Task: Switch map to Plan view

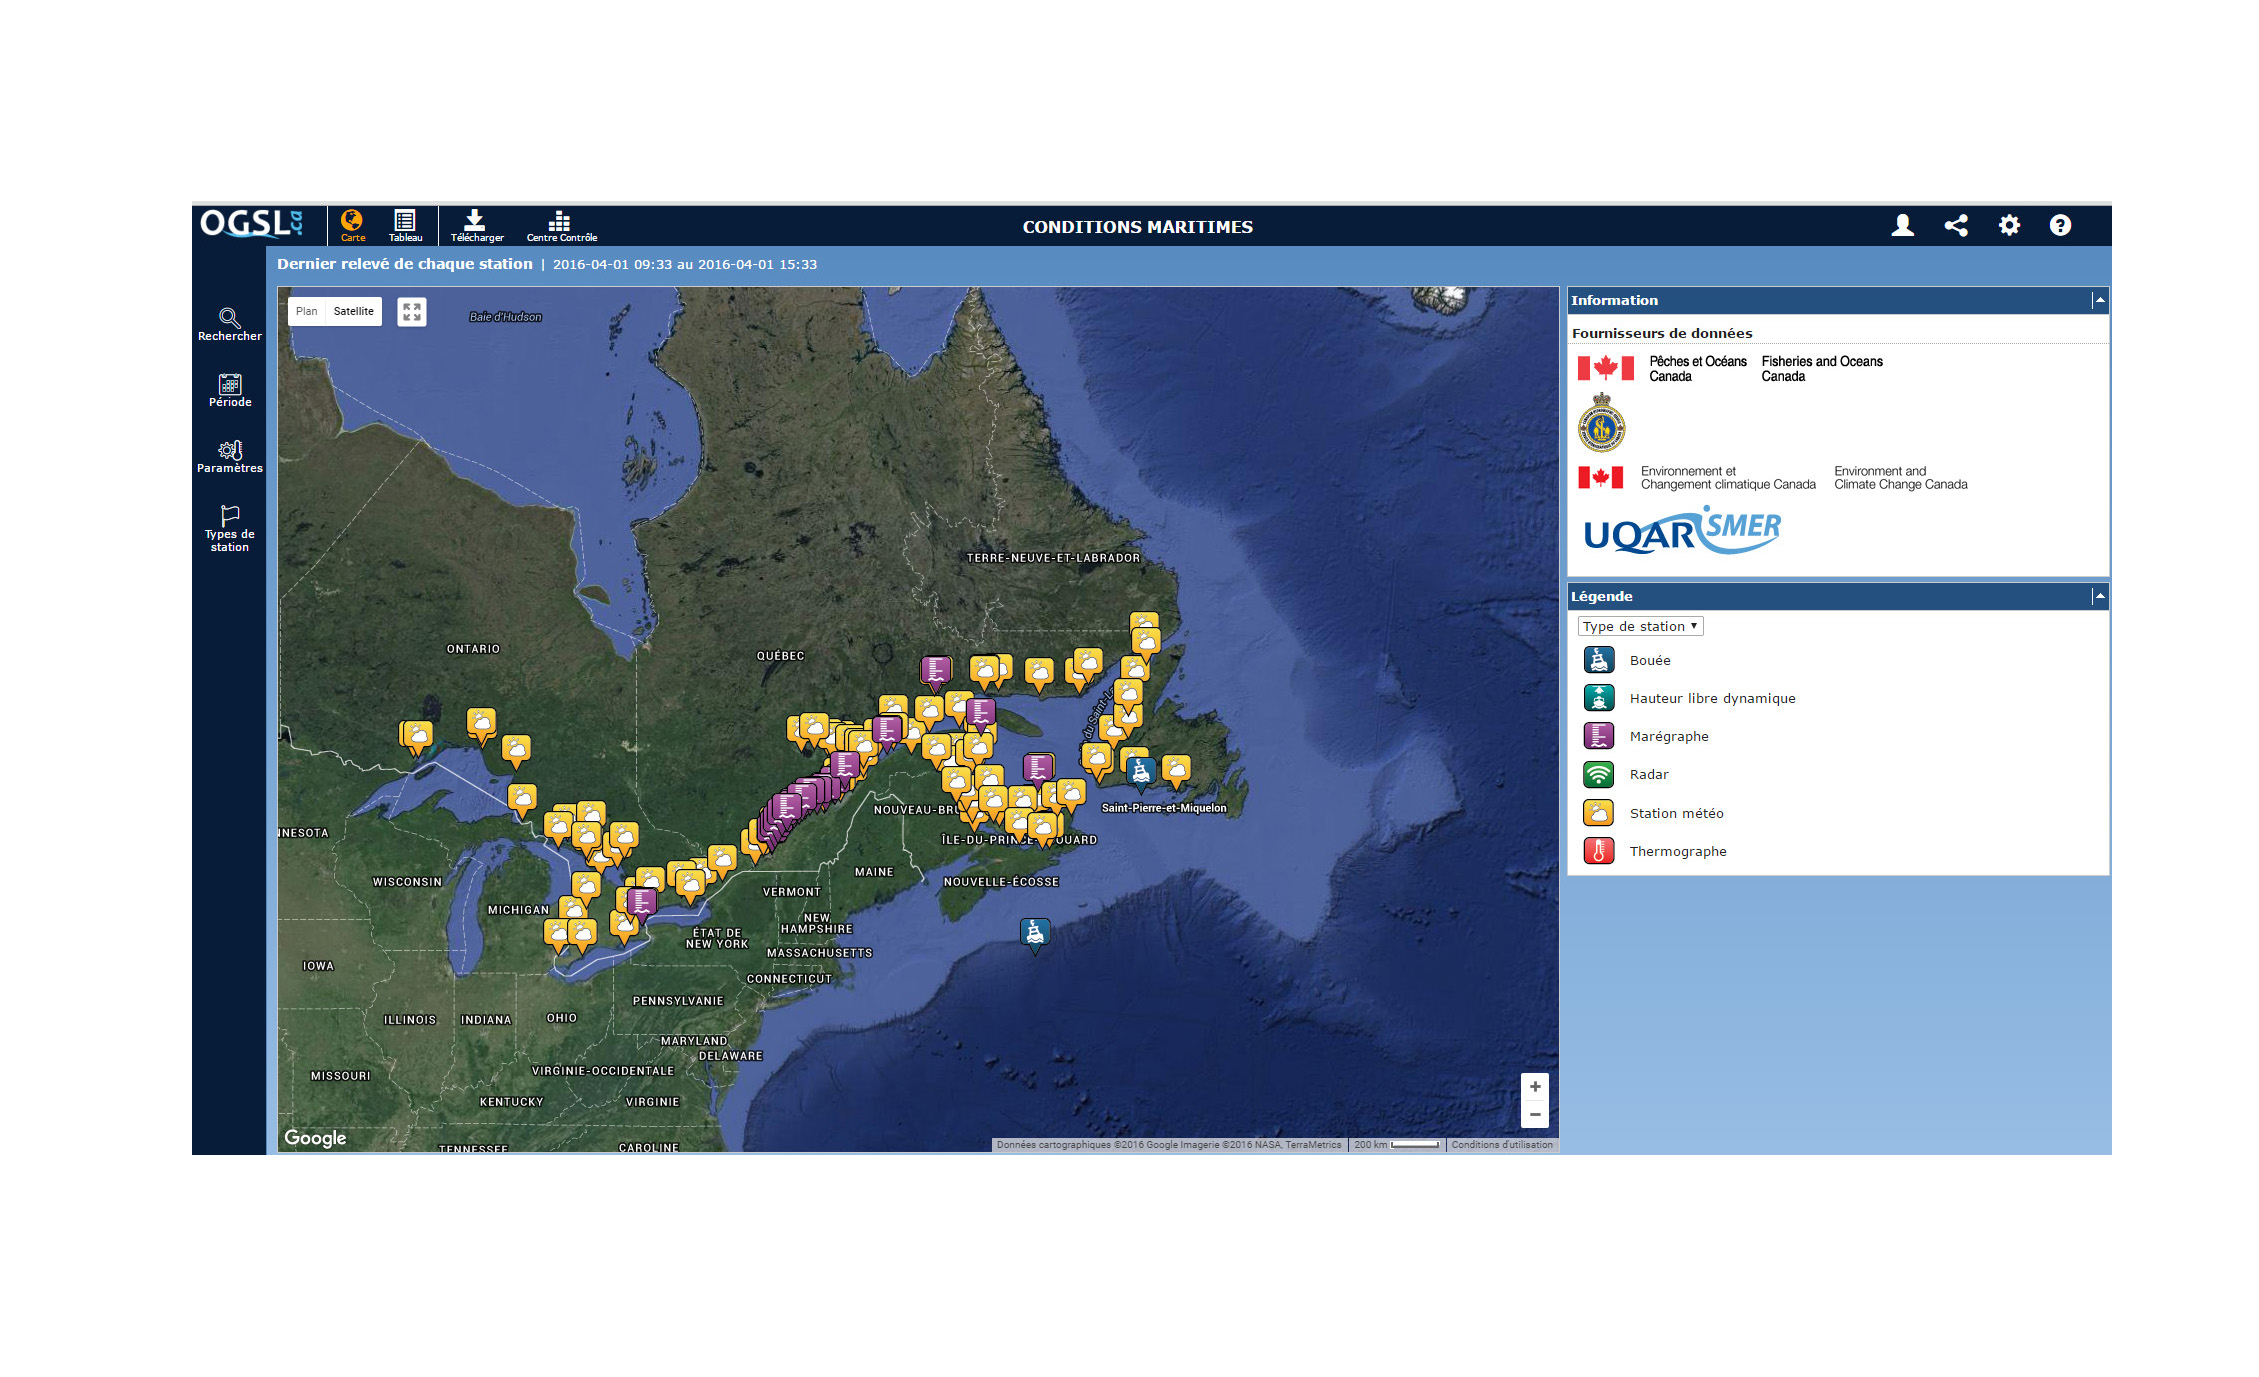Action: click(x=306, y=311)
